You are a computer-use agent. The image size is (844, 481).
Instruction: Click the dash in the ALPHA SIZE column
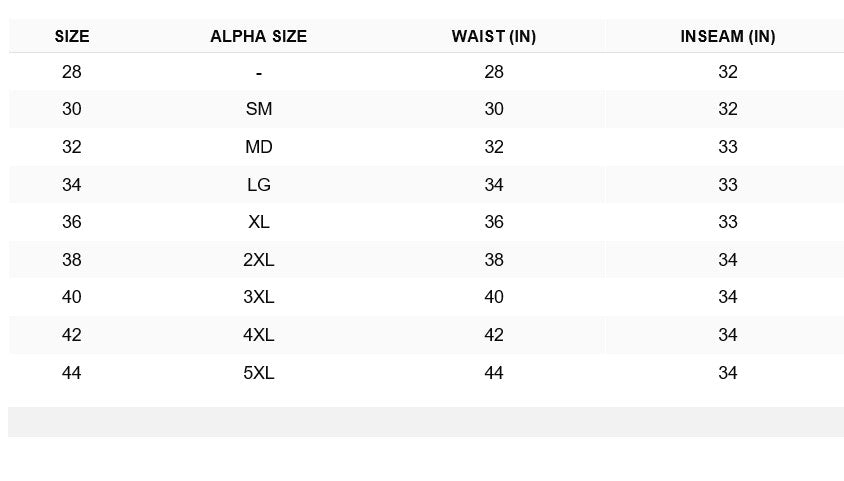pos(259,73)
